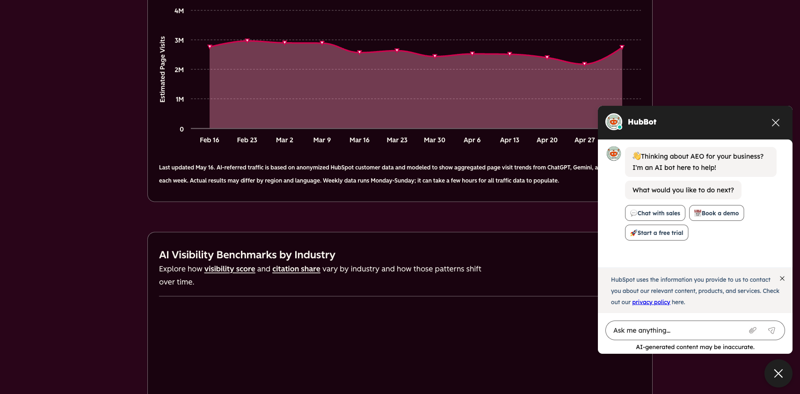This screenshot has width=800, height=394.
Task: Click the HubBot avatar in chat header
Action: 613,122
